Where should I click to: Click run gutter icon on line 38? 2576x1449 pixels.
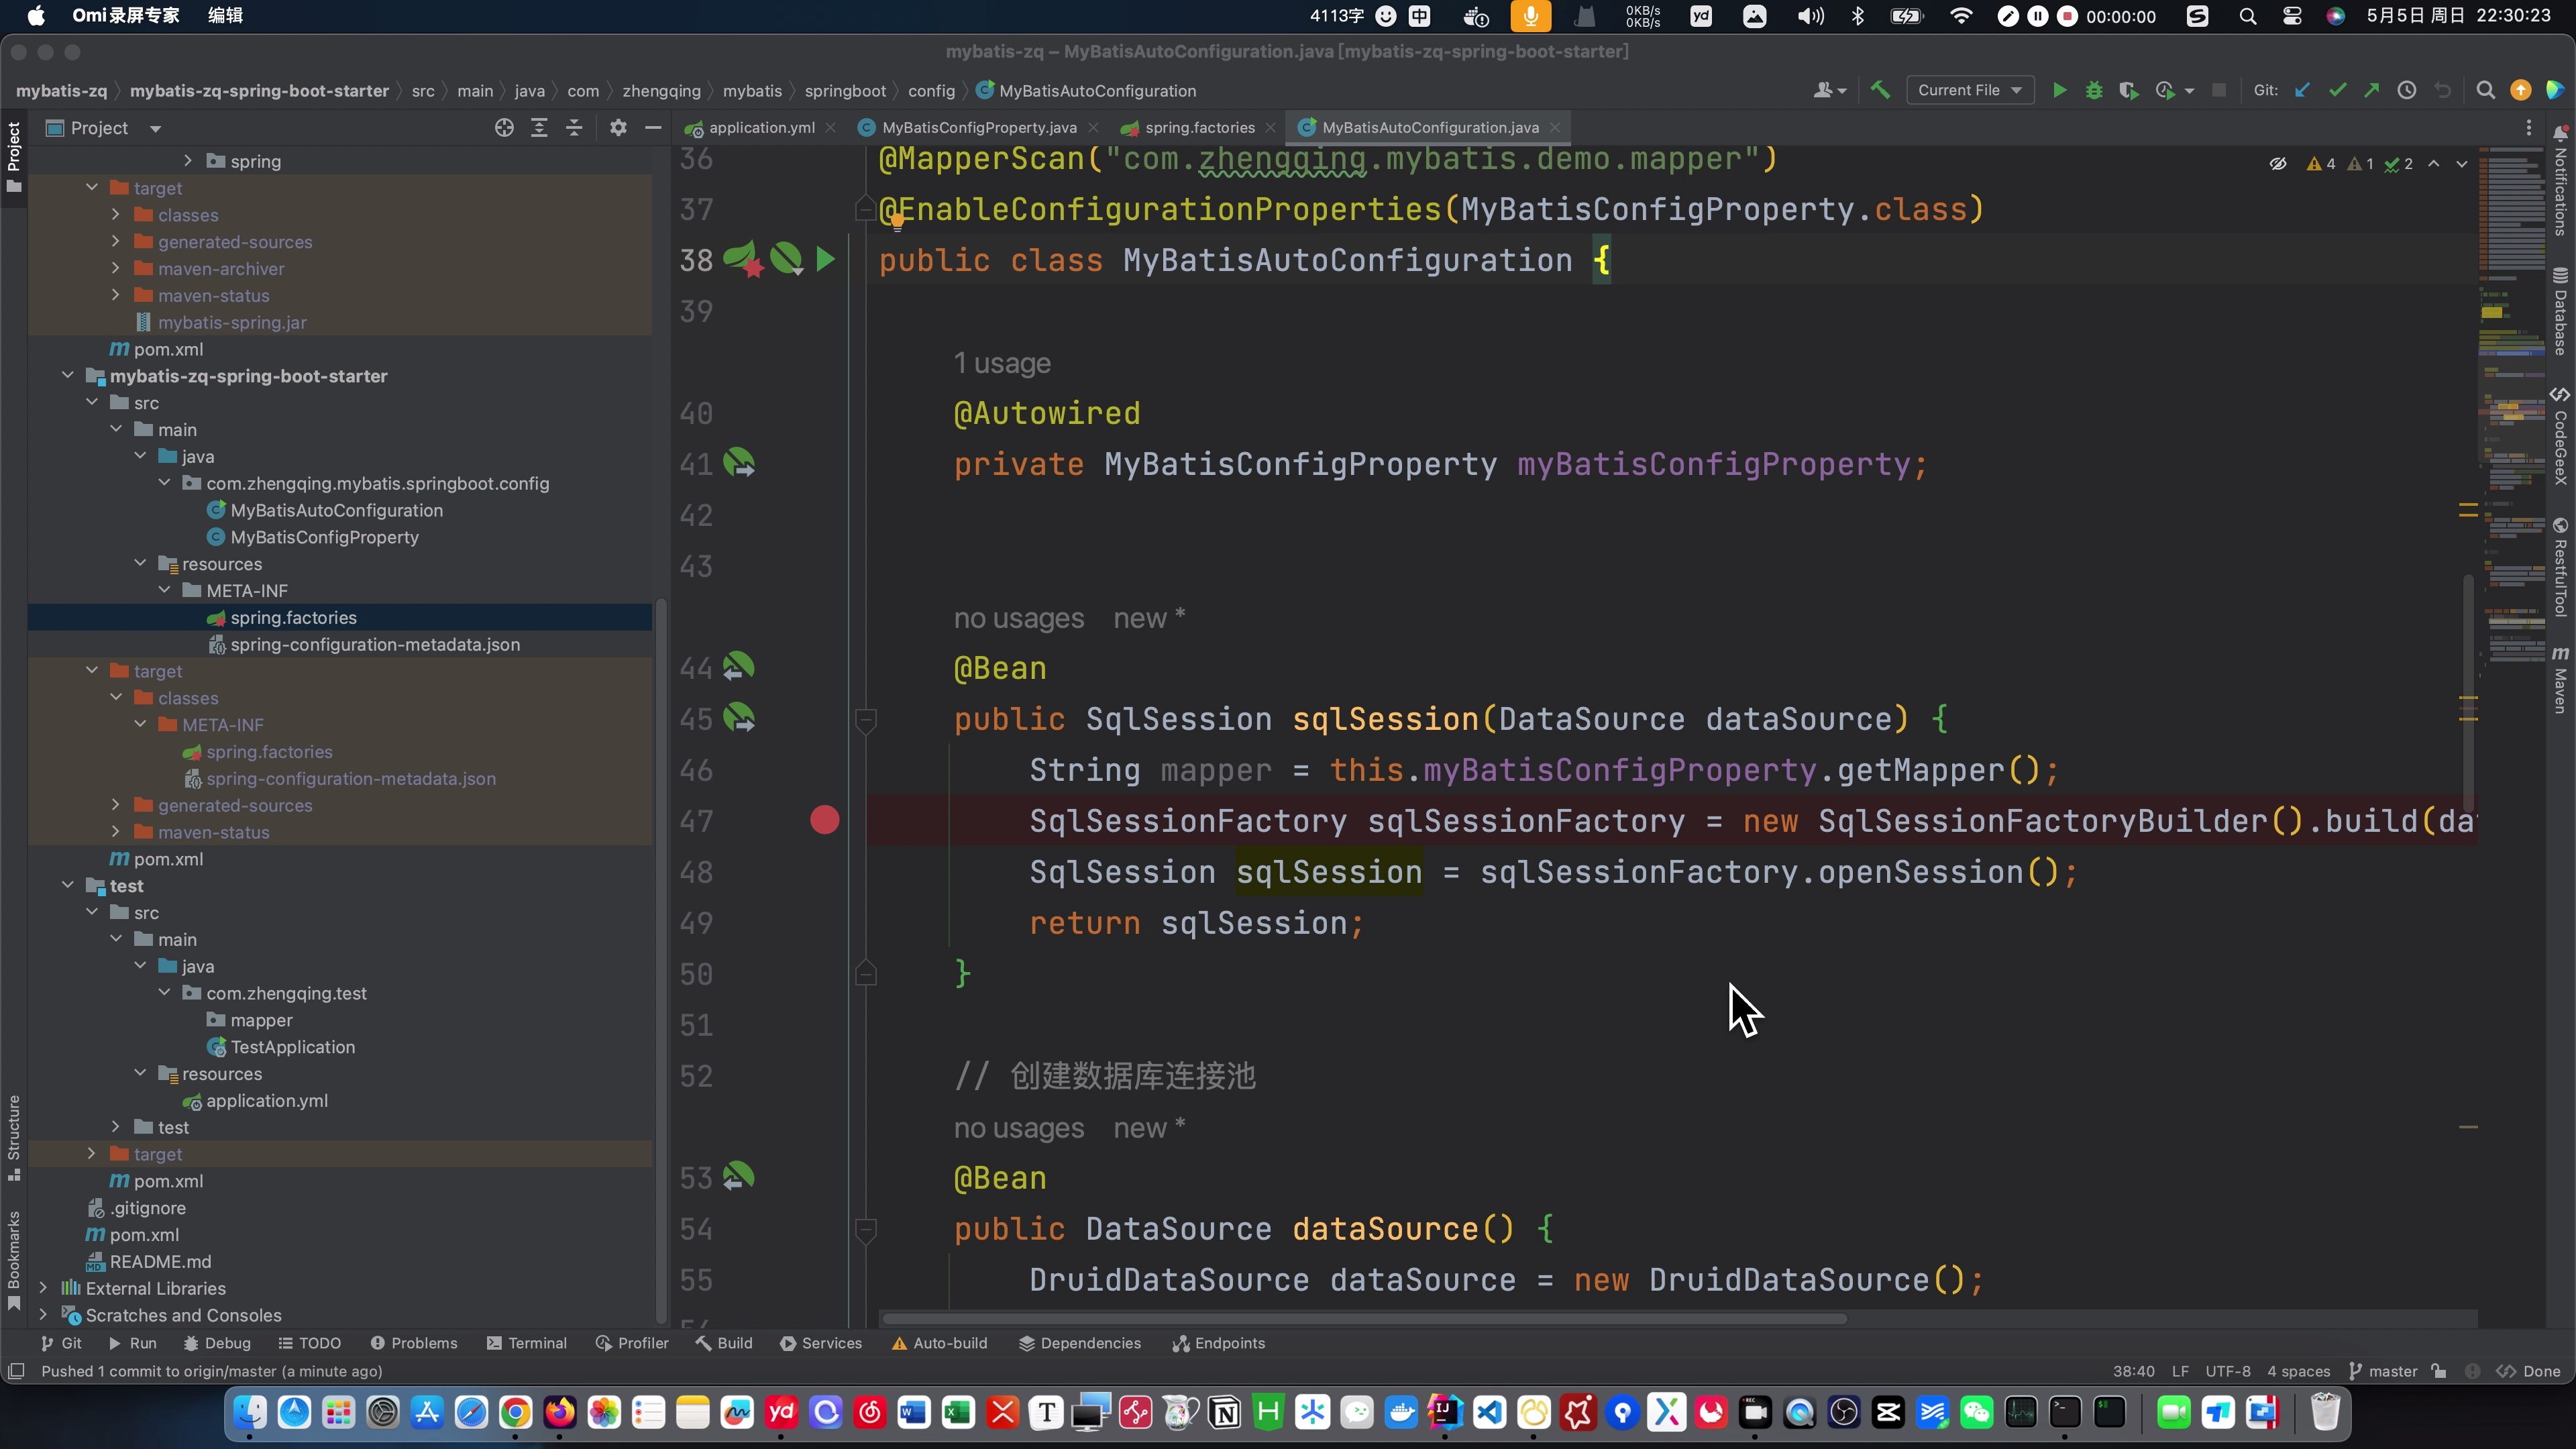(x=825, y=260)
